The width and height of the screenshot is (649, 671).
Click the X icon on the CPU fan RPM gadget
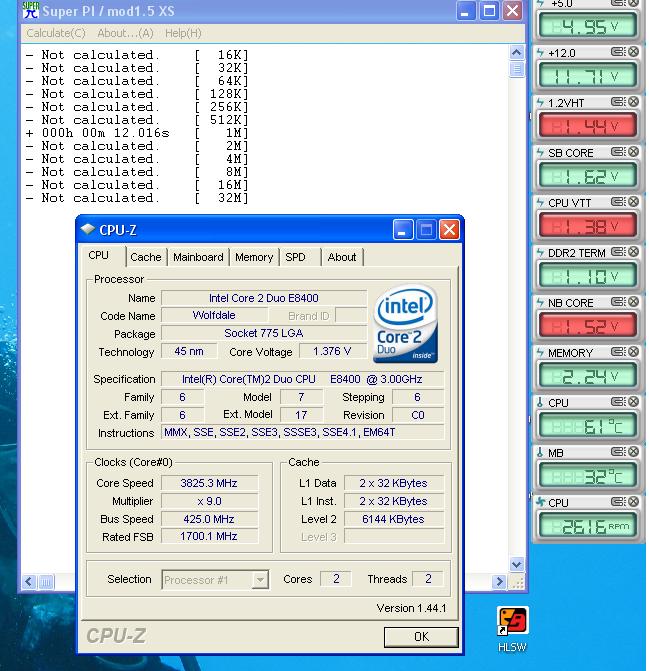[x=634, y=502]
